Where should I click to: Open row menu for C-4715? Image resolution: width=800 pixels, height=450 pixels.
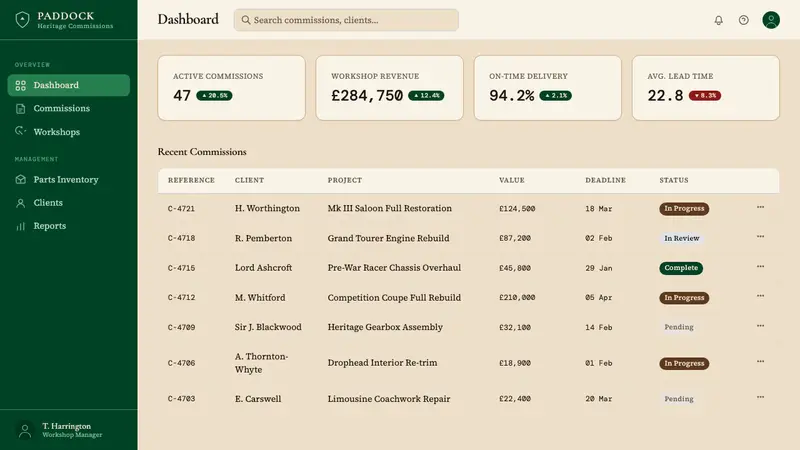click(x=760, y=266)
